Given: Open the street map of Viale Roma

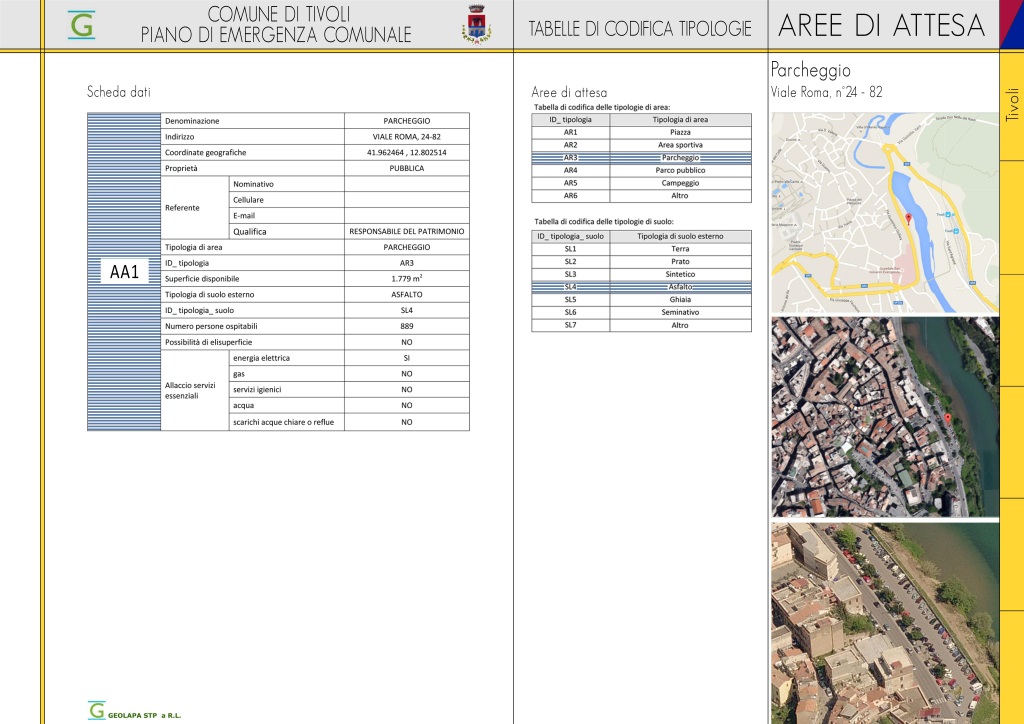Looking at the screenshot, I should click(x=885, y=213).
